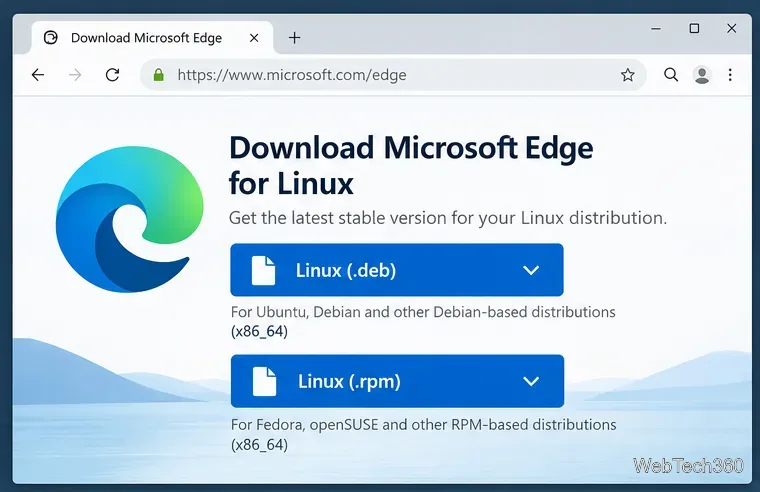Minimize the browser window
This screenshot has width=760, height=492.
[656, 29]
